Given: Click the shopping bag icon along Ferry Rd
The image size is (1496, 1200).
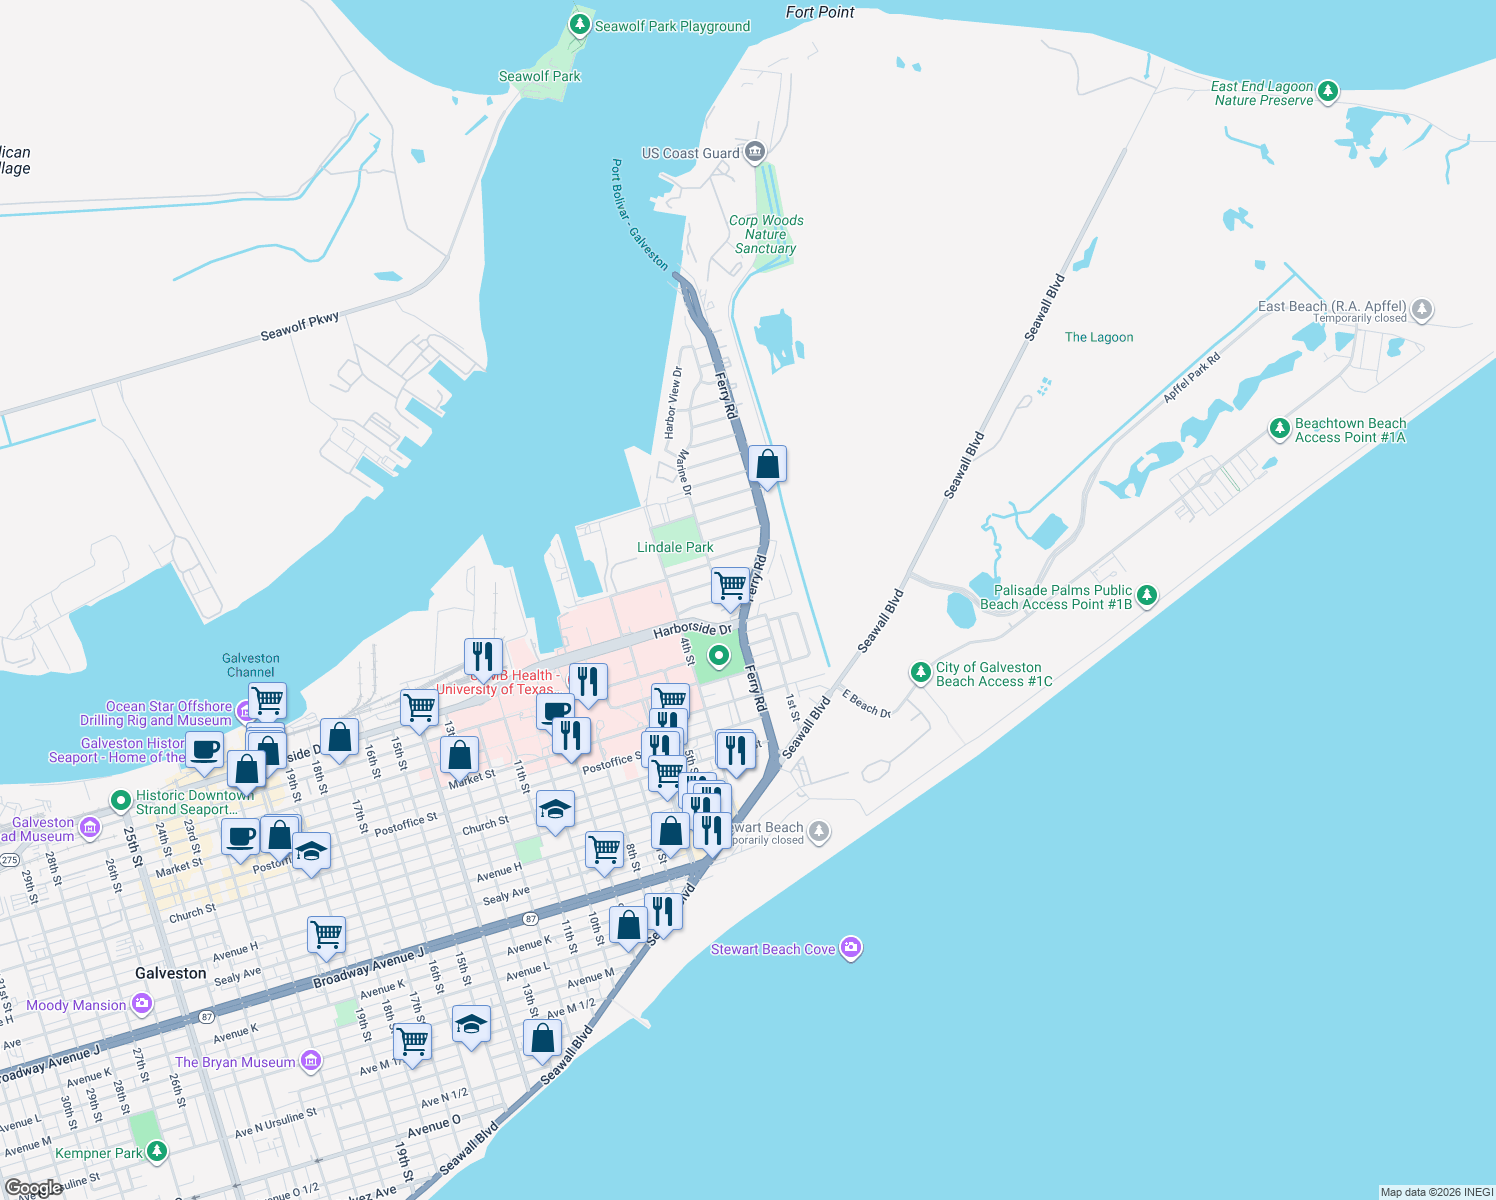Looking at the screenshot, I should point(768,463).
